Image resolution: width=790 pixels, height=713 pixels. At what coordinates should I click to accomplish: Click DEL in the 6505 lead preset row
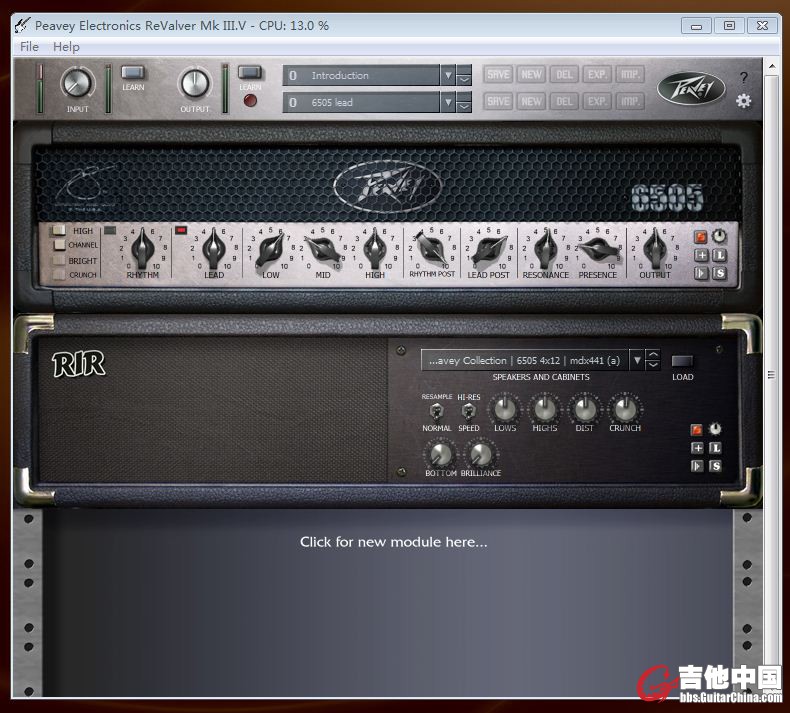coord(564,101)
